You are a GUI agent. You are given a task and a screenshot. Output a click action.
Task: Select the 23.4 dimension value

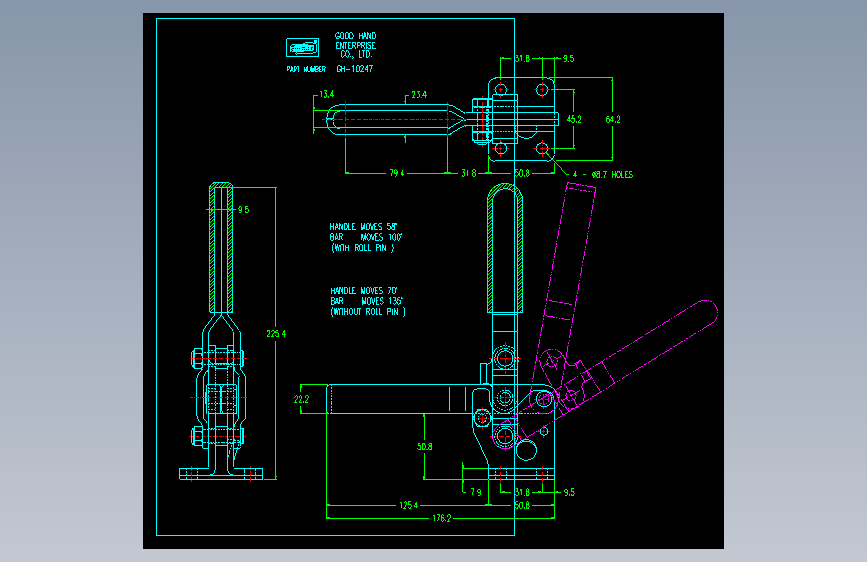[419, 95]
